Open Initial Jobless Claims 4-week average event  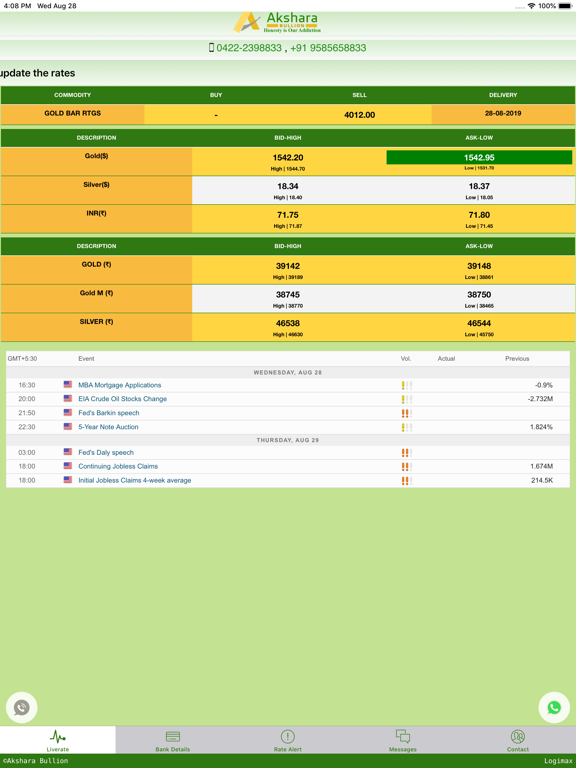tap(135, 480)
